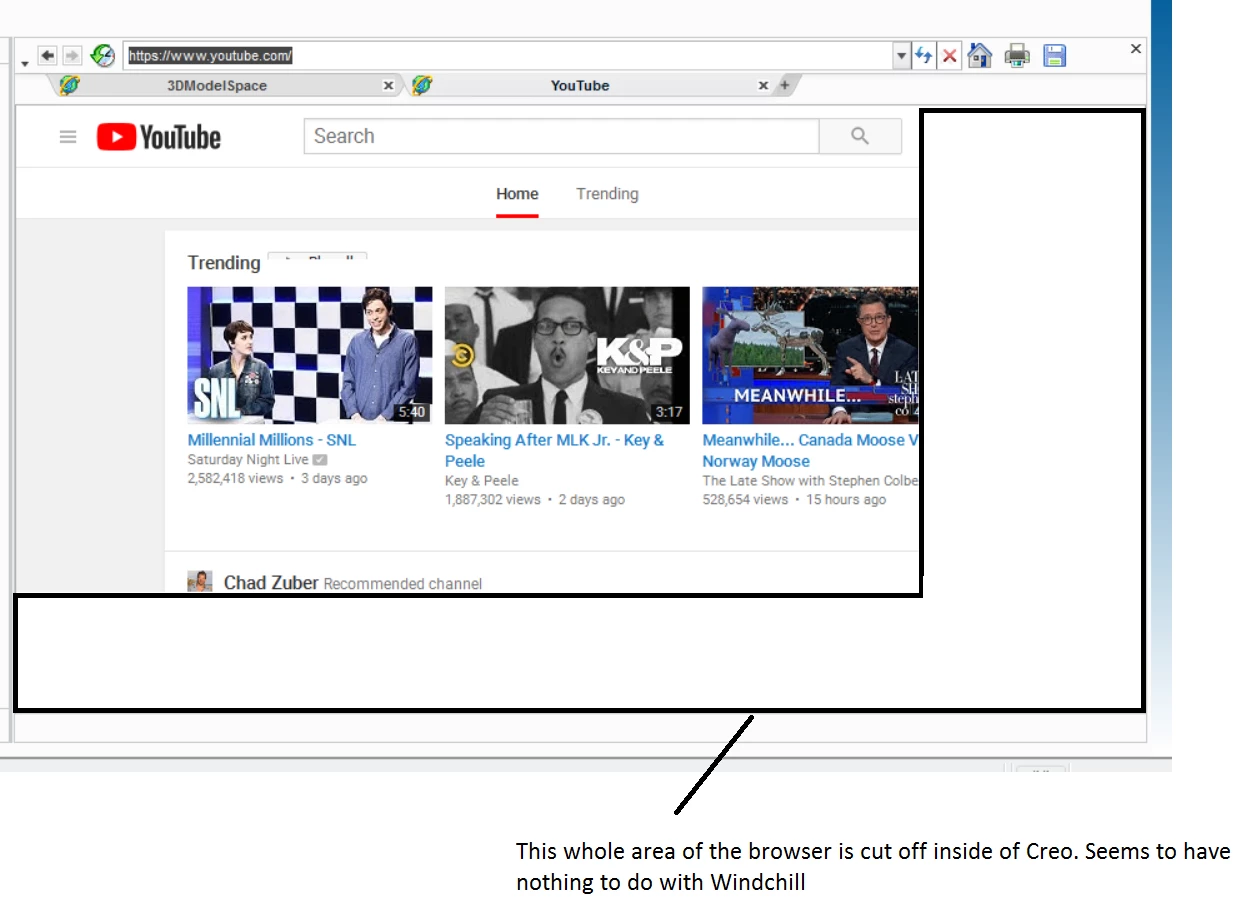Visit The Late Show with Stephen Colbert channel

810,481
